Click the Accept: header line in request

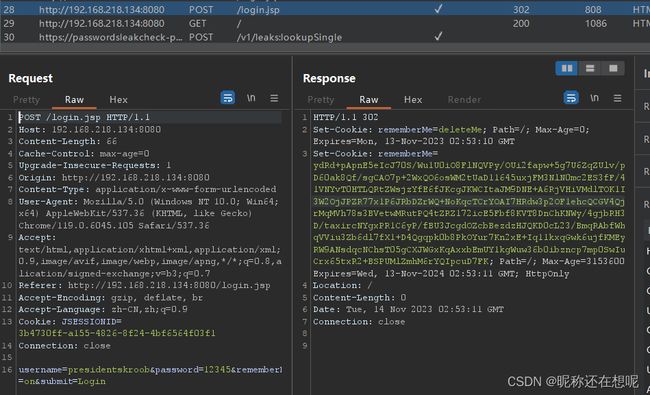click(37, 237)
